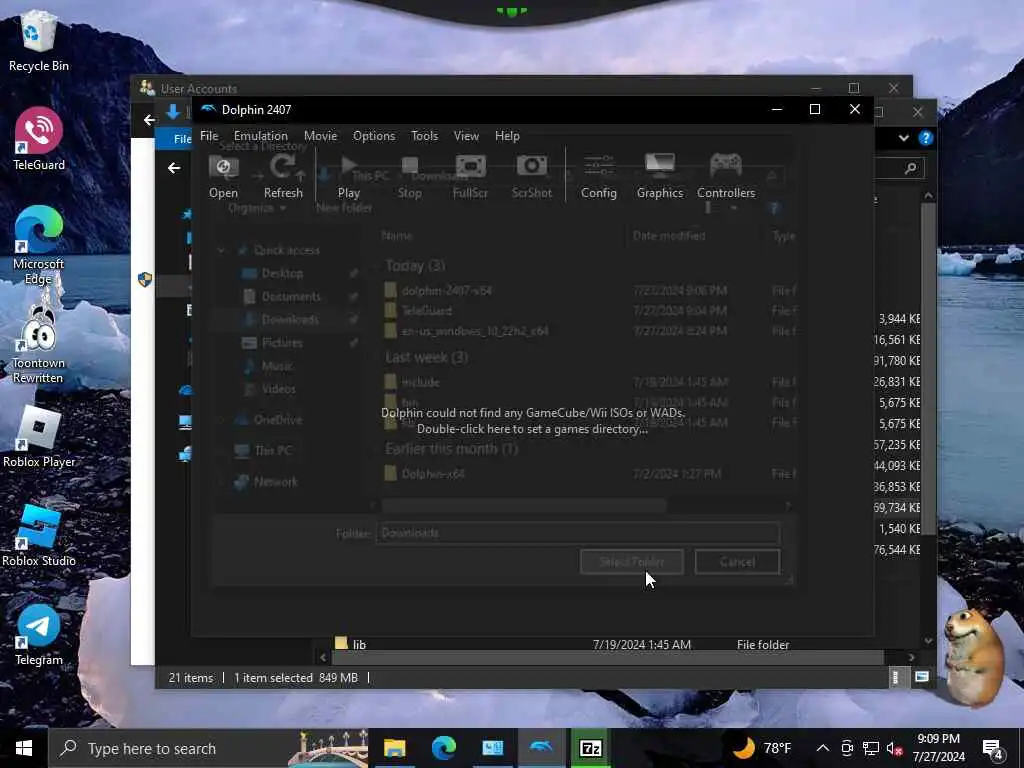This screenshot has height=768, width=1024.
Task: Show hidden tray icons chevron
Action: coord(823,748)
